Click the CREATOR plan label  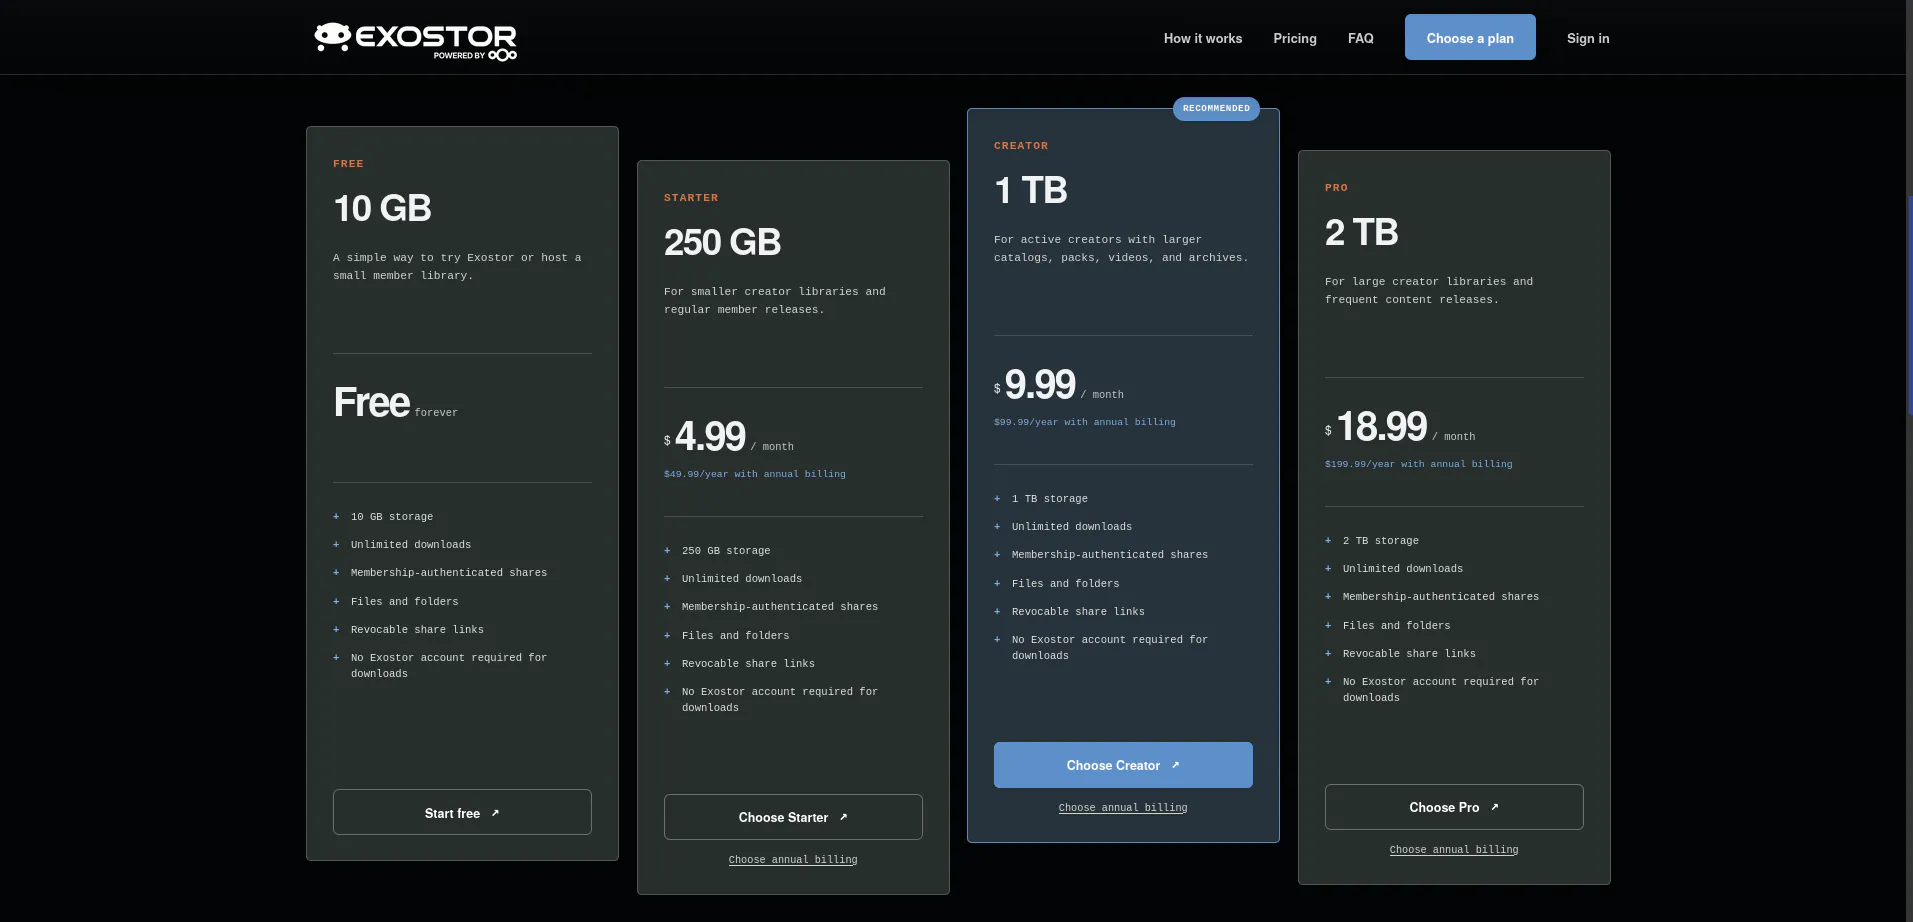(1021, 146)
